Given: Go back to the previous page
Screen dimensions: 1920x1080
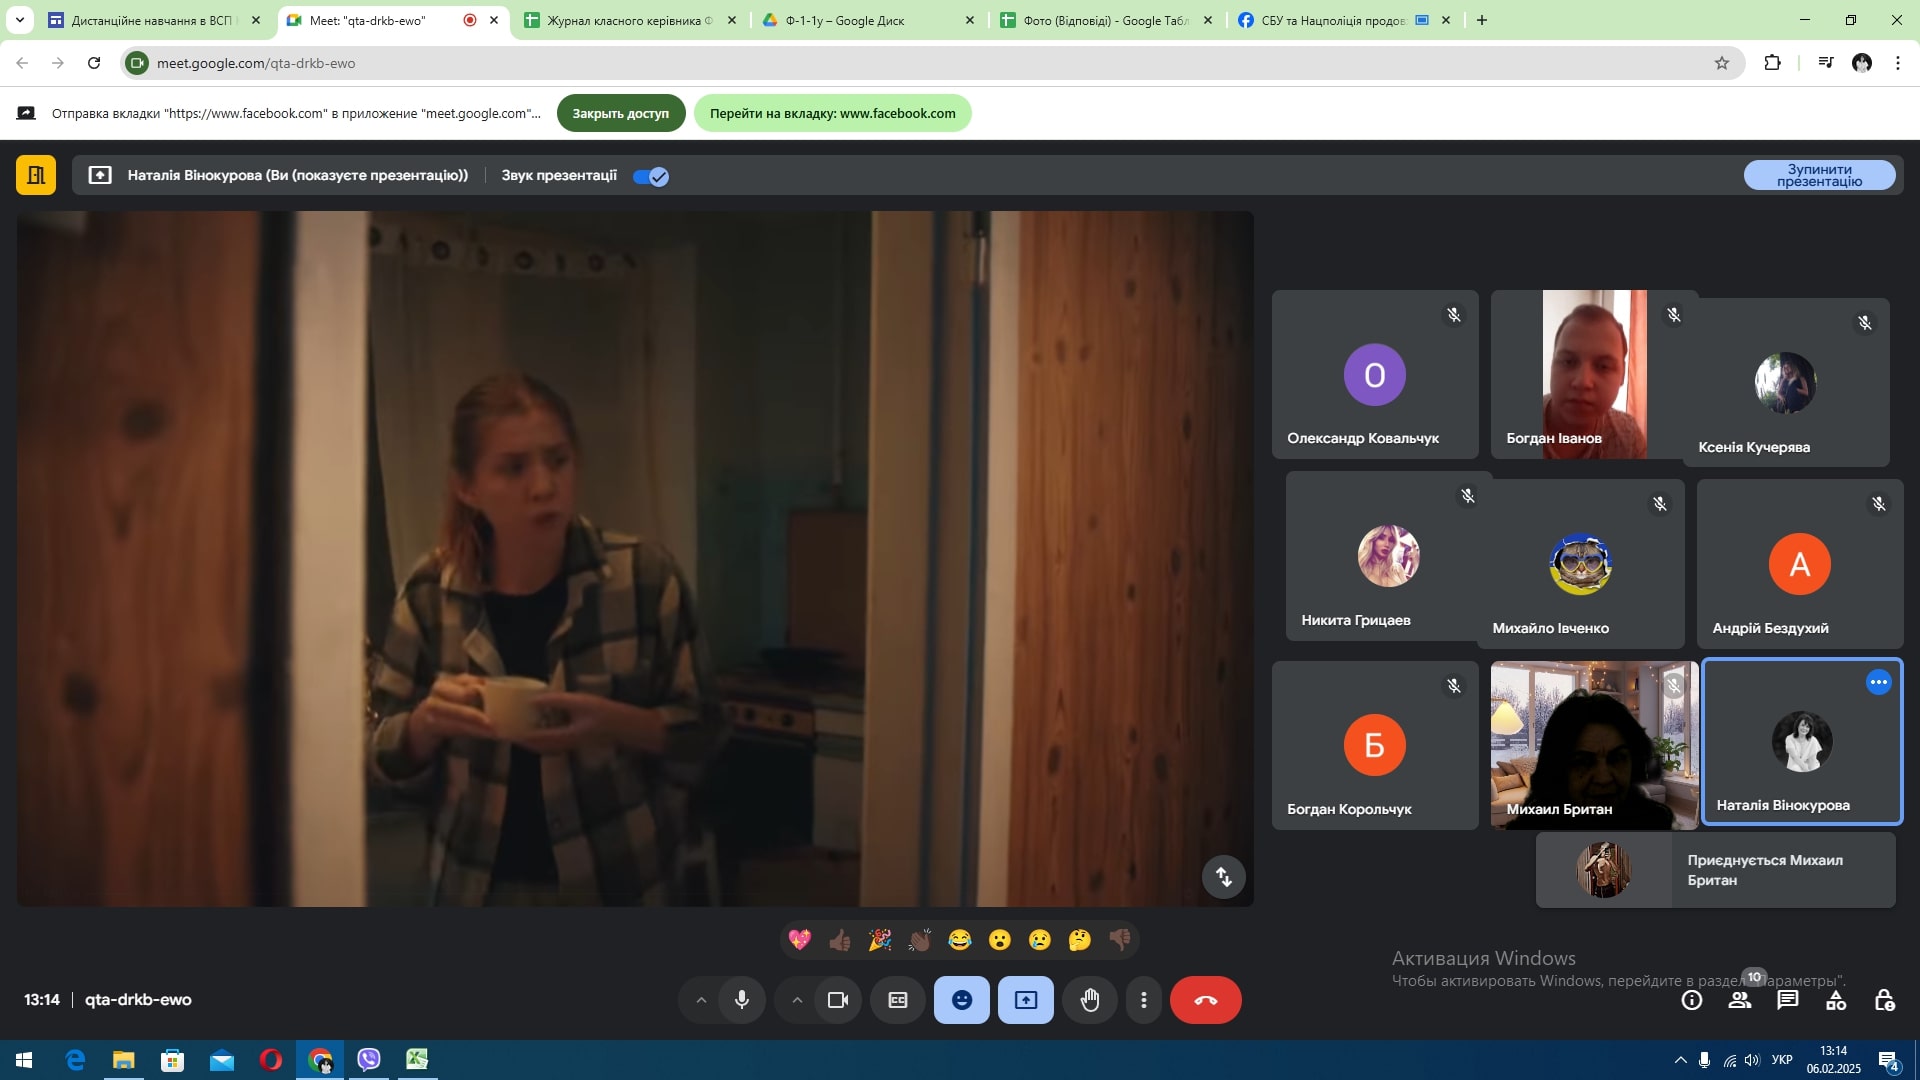Looking at the screenshot, I should pos(22,63).
